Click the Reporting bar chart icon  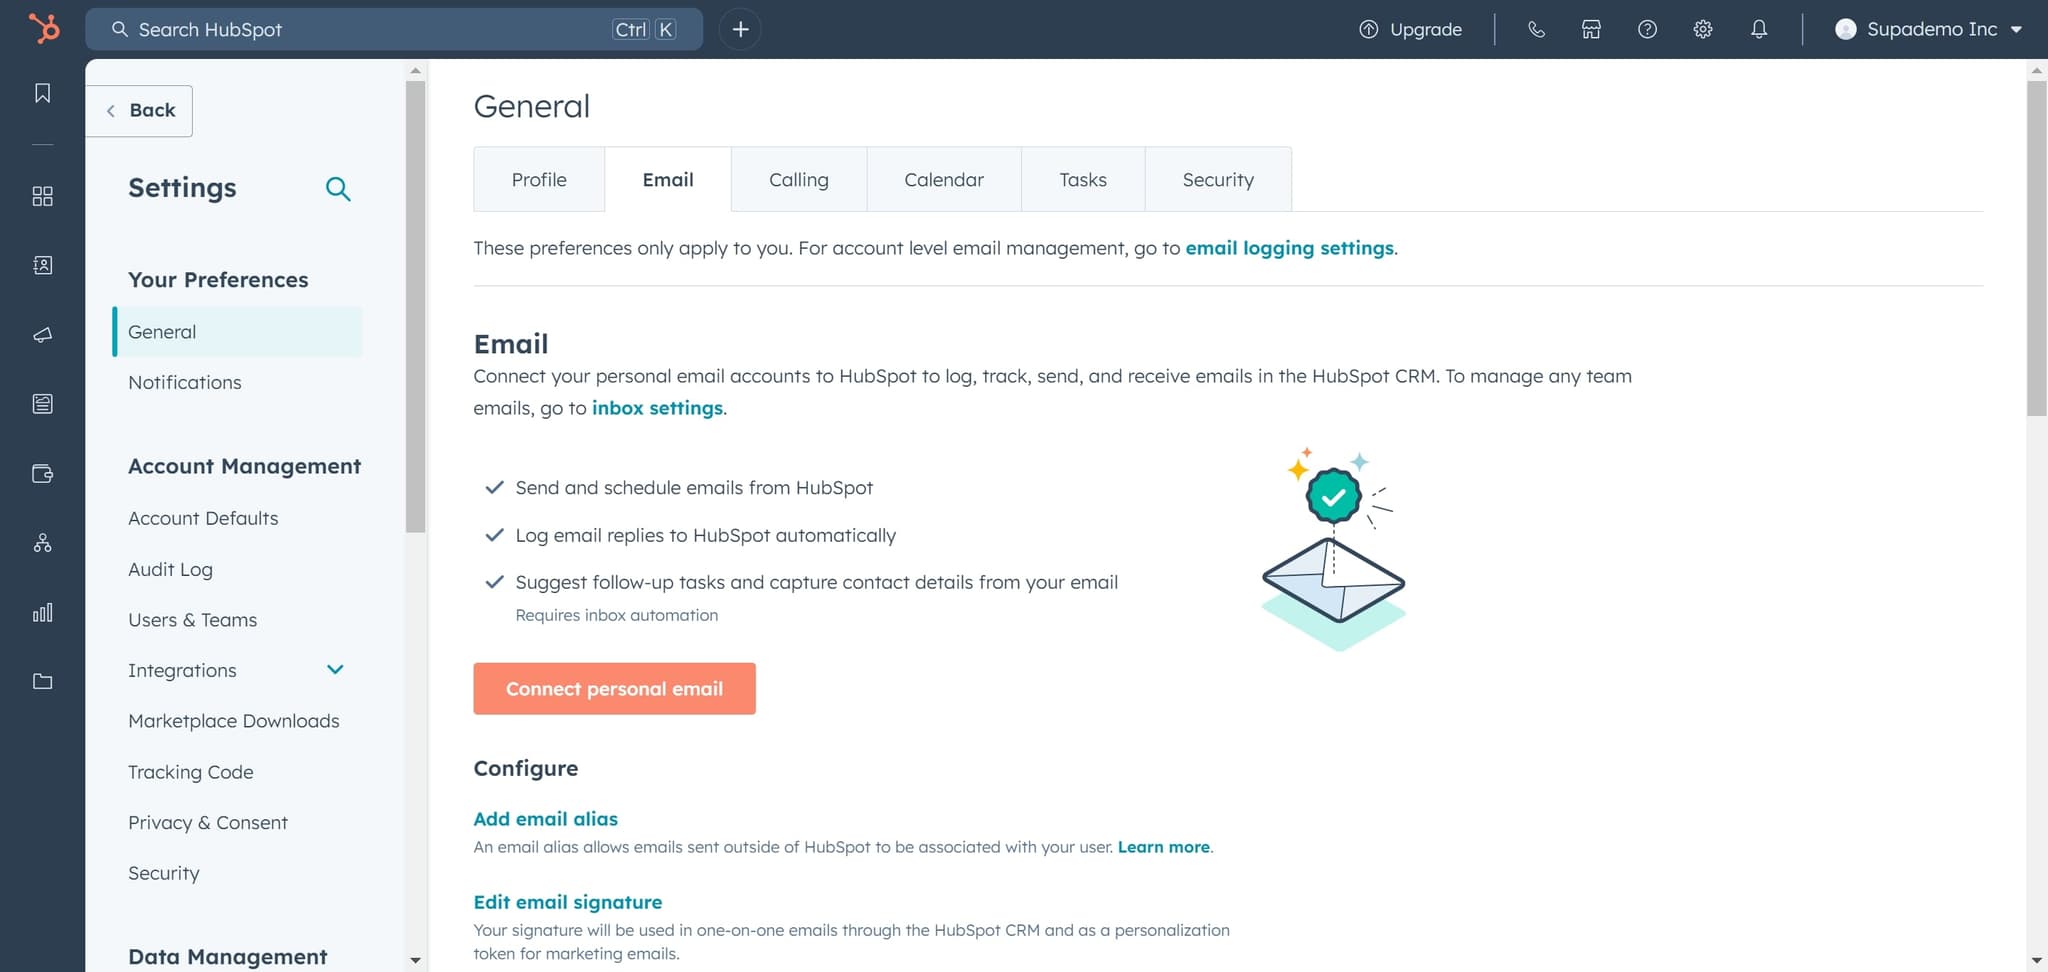(42, 613)
